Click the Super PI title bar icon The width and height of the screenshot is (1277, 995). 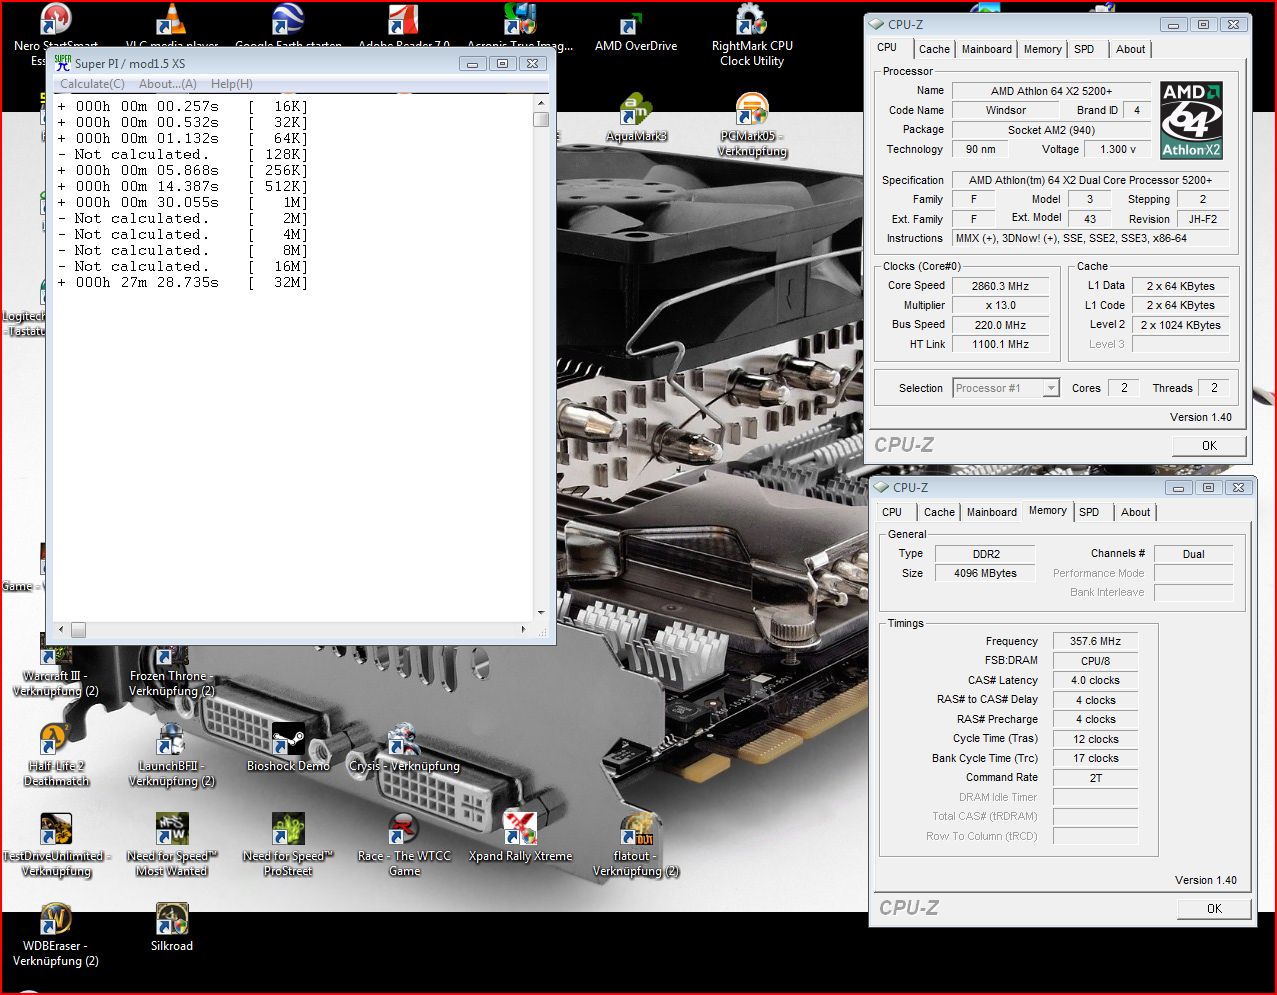[63, 63]
